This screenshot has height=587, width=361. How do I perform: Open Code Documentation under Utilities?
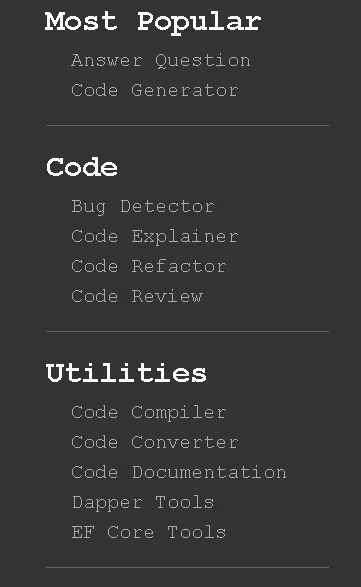(x=179, y=472)
